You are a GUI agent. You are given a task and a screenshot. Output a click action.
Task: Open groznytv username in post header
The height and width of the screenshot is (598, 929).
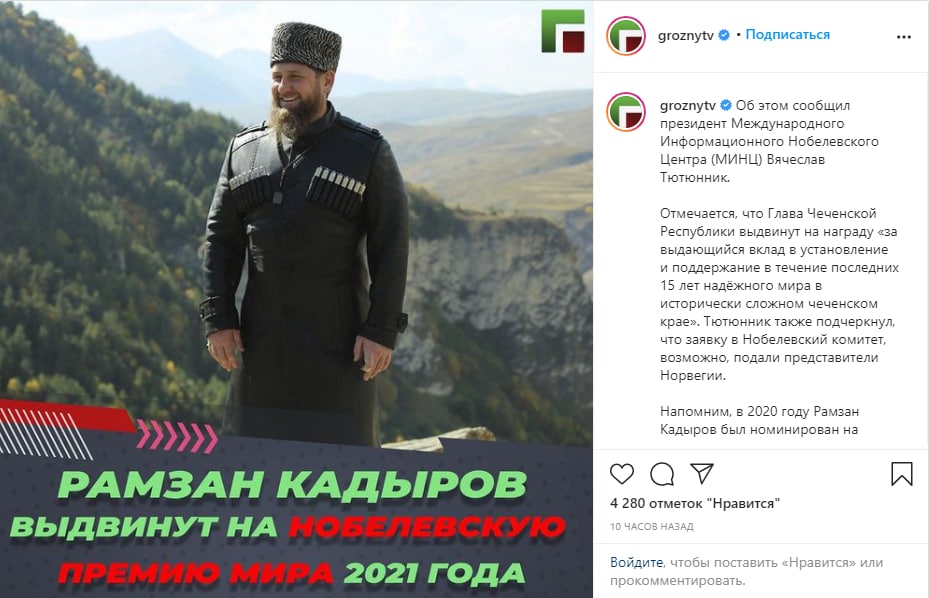coord(685,36)
